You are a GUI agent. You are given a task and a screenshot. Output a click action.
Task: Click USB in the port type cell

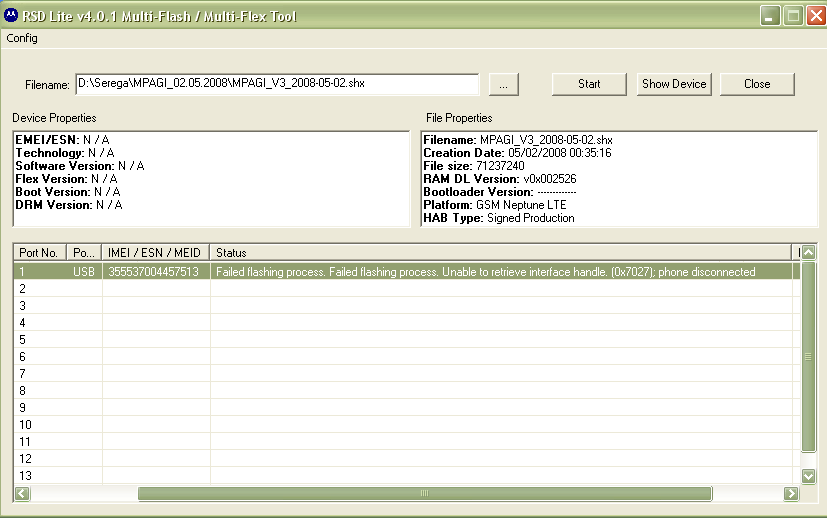(x=84, y=272)
